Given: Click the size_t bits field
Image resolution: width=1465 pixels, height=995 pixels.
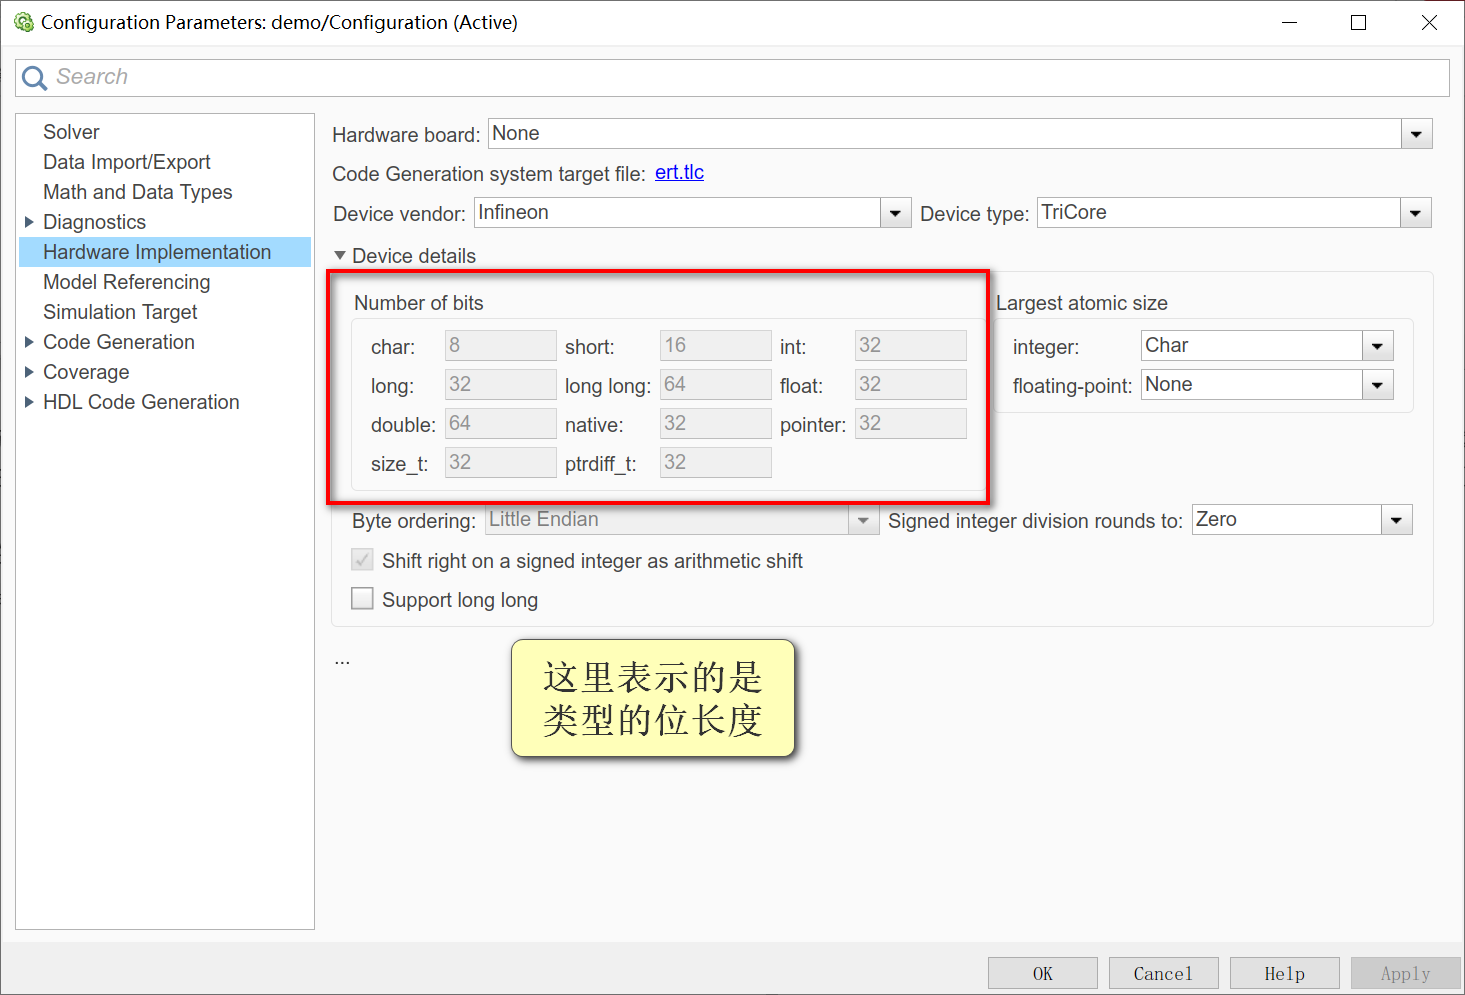Looking at the screenshot, I should [500, 462].
